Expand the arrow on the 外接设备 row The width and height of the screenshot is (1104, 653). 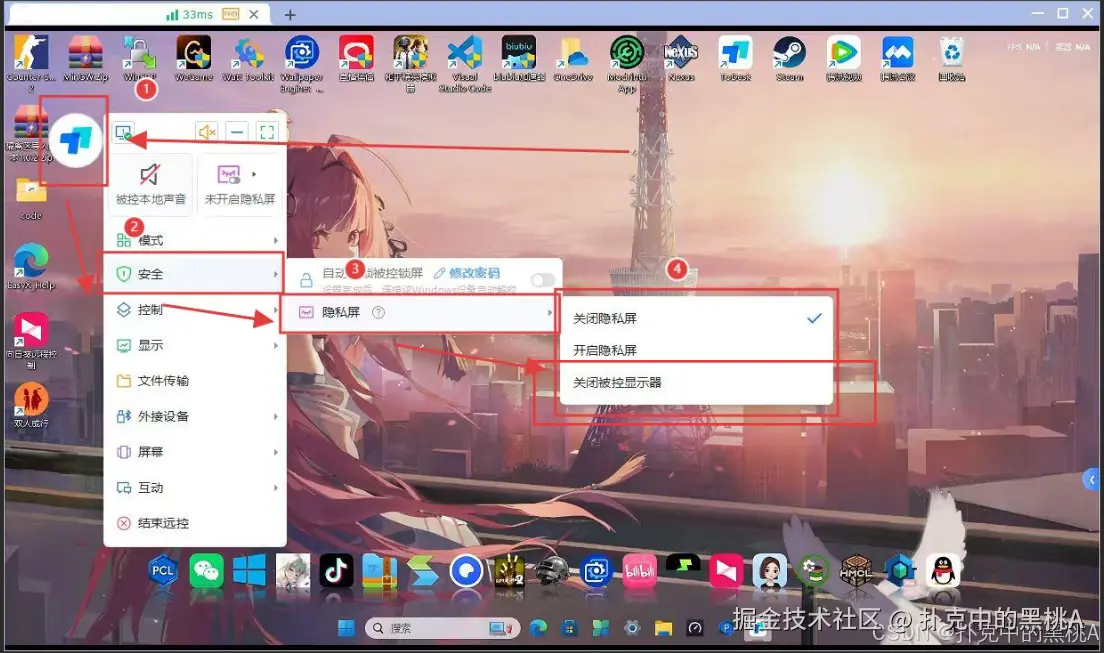[x=275, y=416]
